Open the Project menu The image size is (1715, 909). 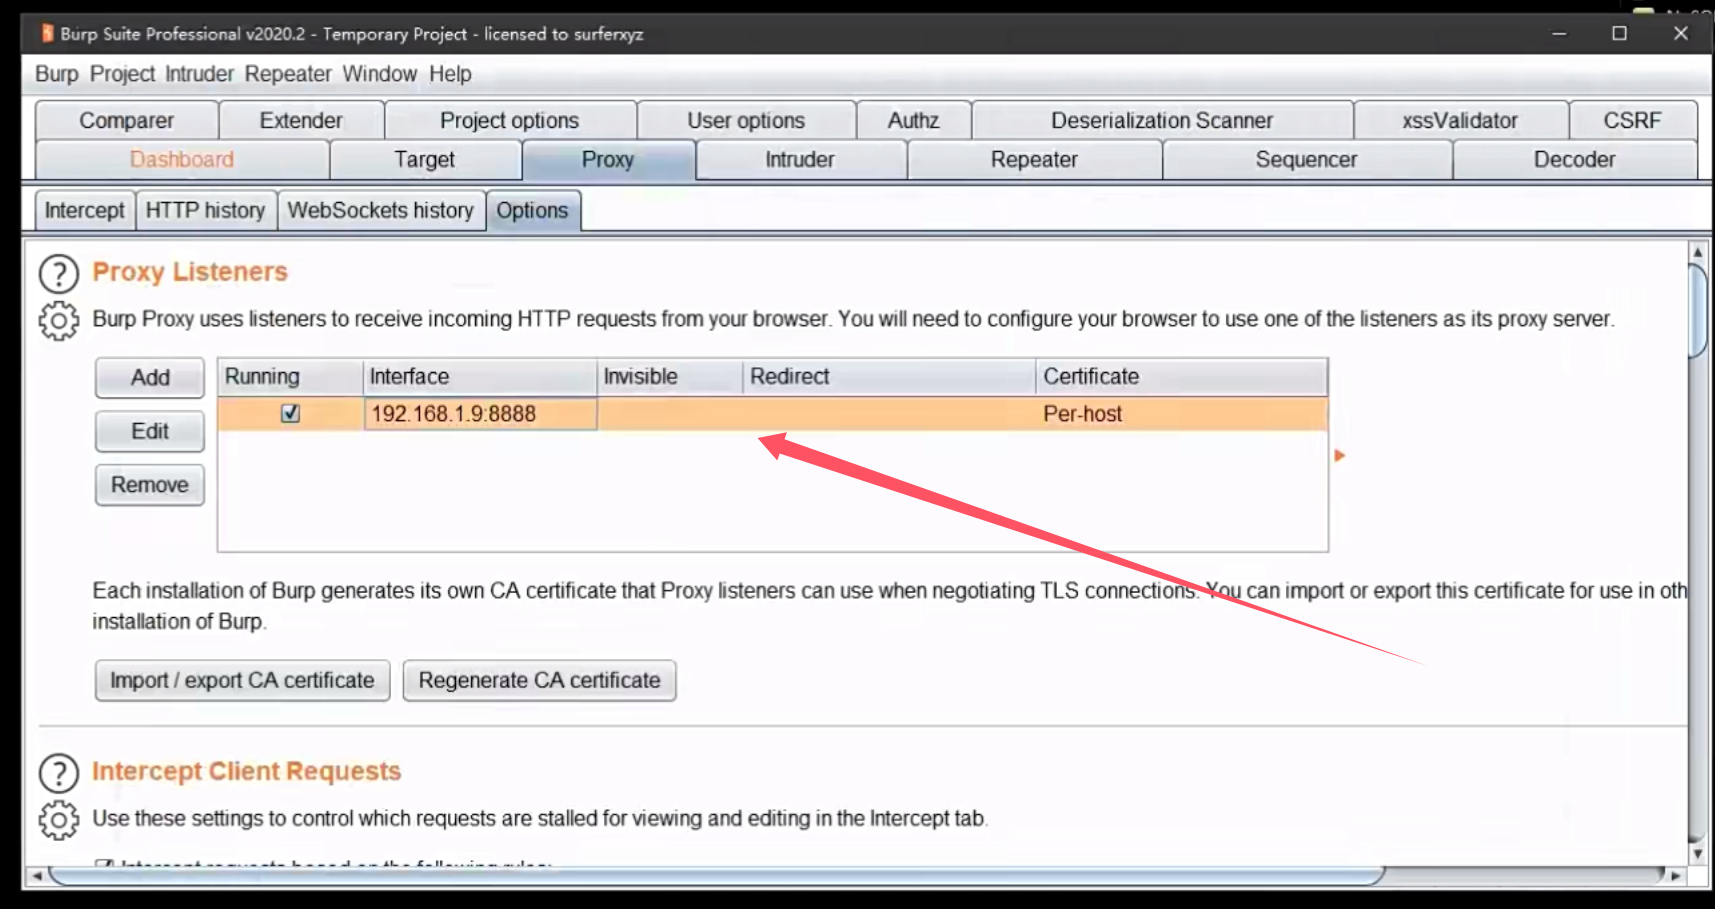(x=122, y=74)
